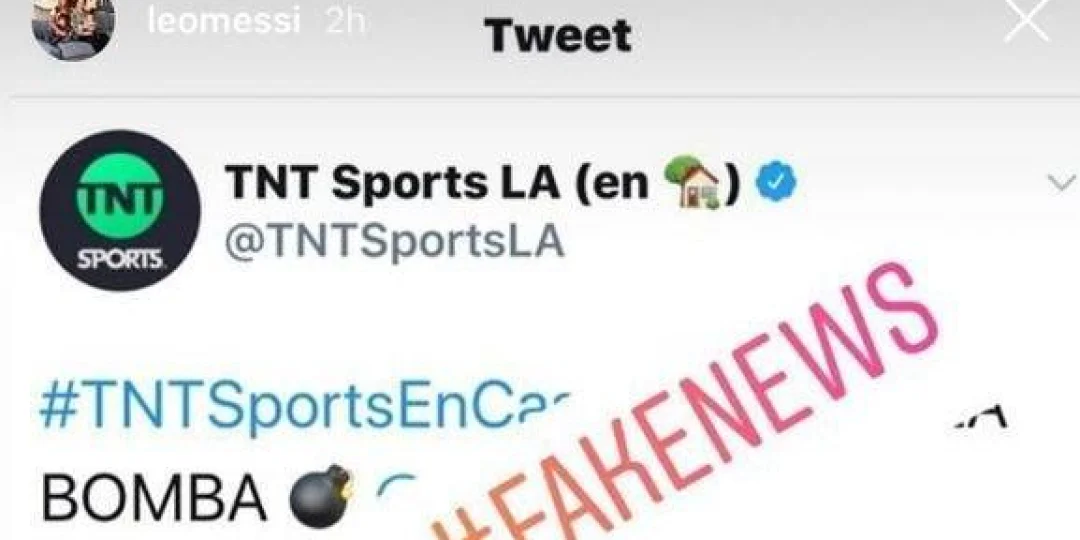Tap the house emoji in the account name

[692, 184]
